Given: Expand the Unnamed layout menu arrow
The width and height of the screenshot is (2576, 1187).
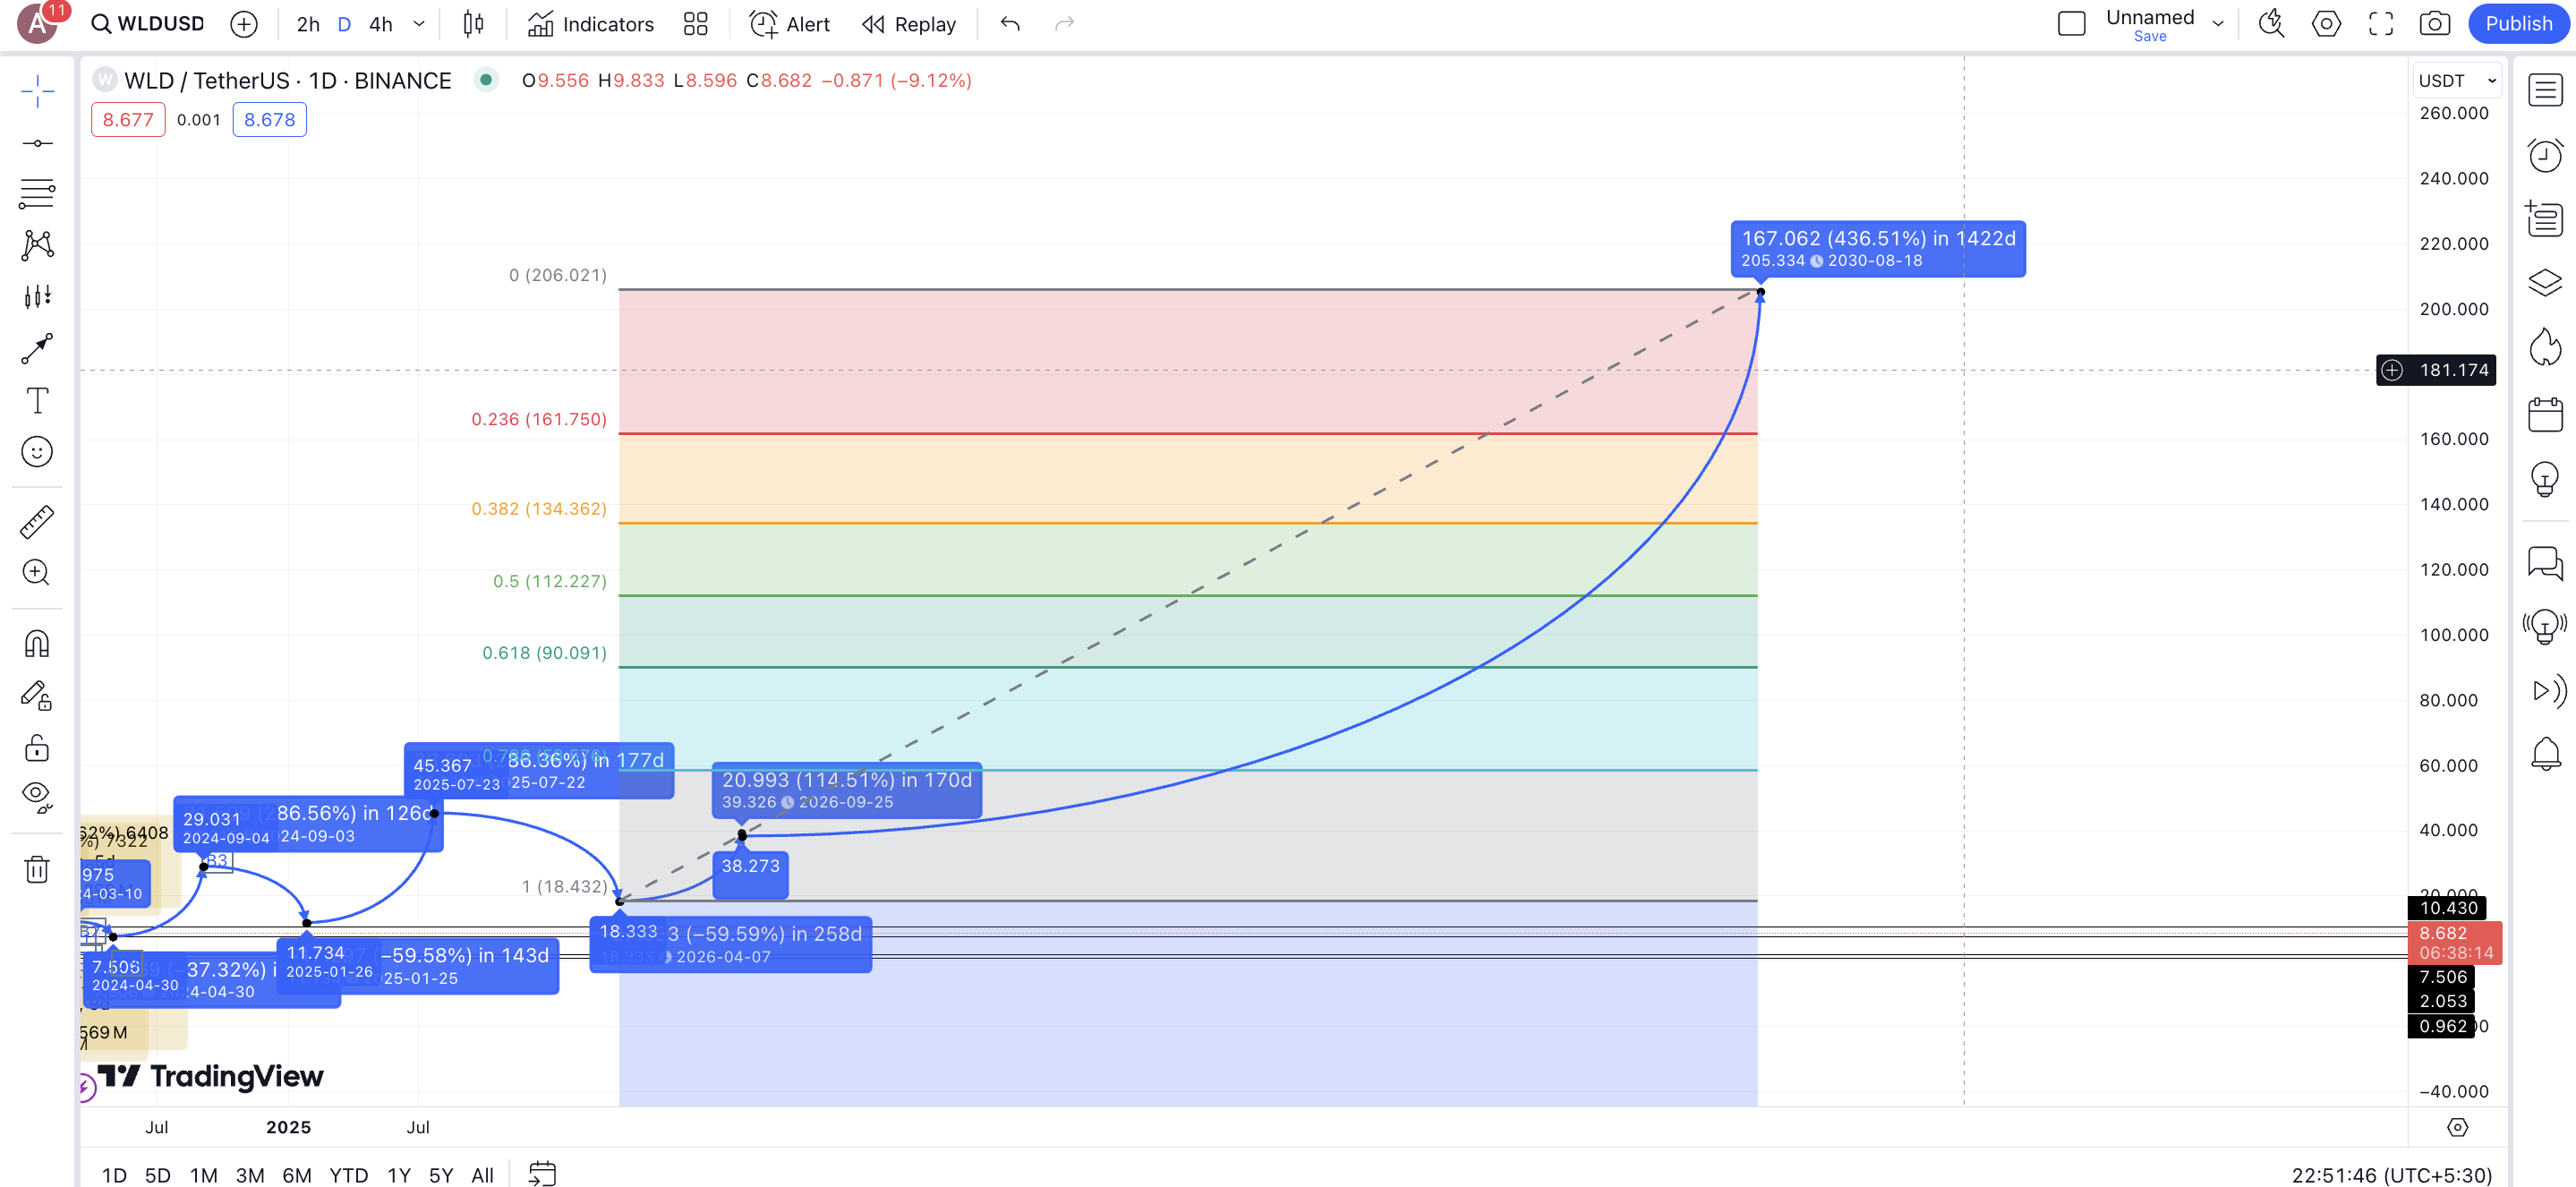Looking at the screenshot, I should point(2218,24).
